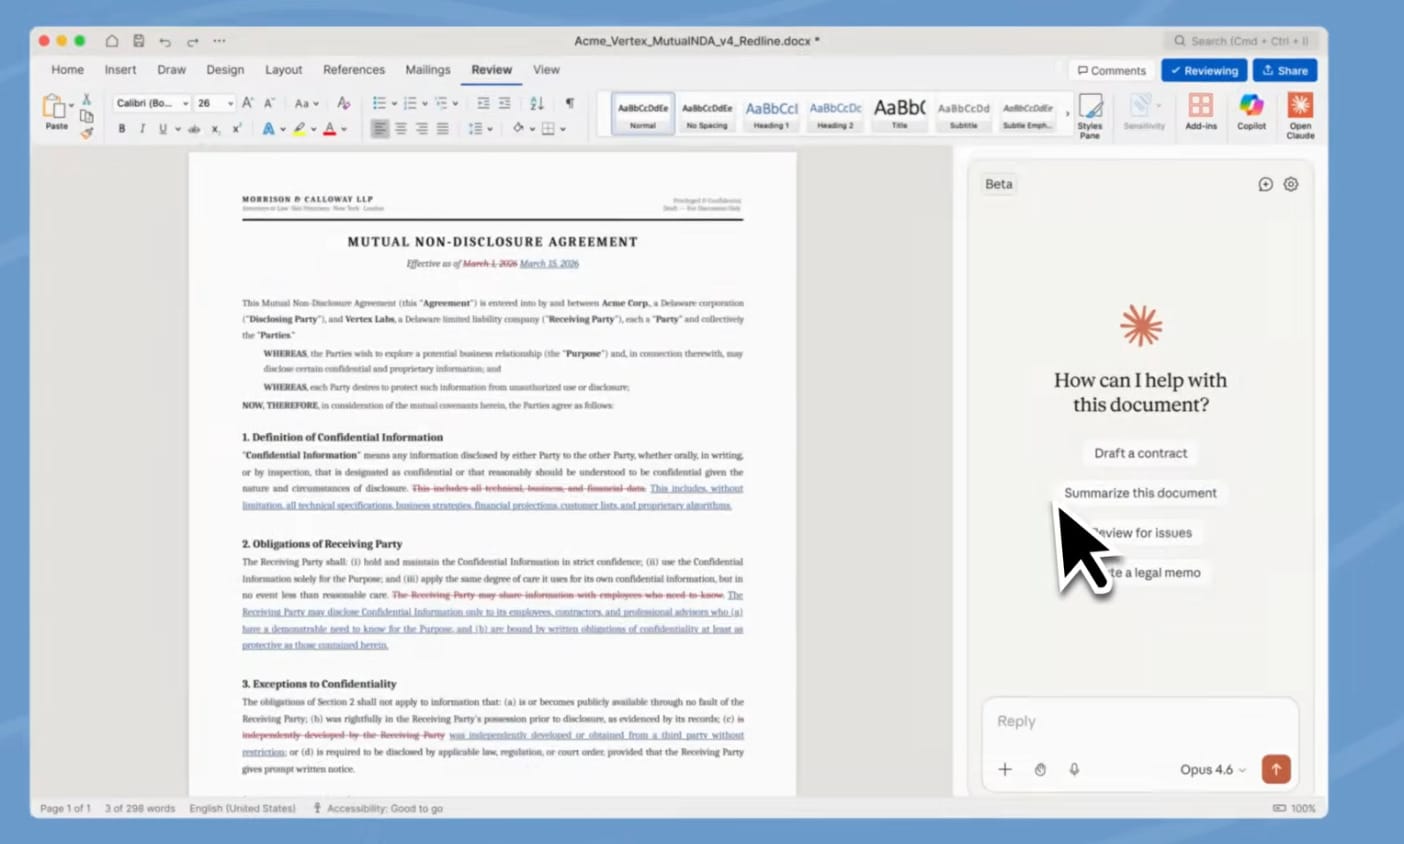Viewport: 1404px width, 844px height.
Task: Justify the paragraph text
Action: coord(443,129)
